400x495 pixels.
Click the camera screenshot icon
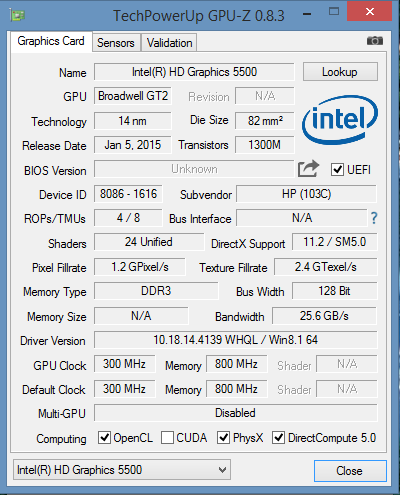click(x=375, y=41)
